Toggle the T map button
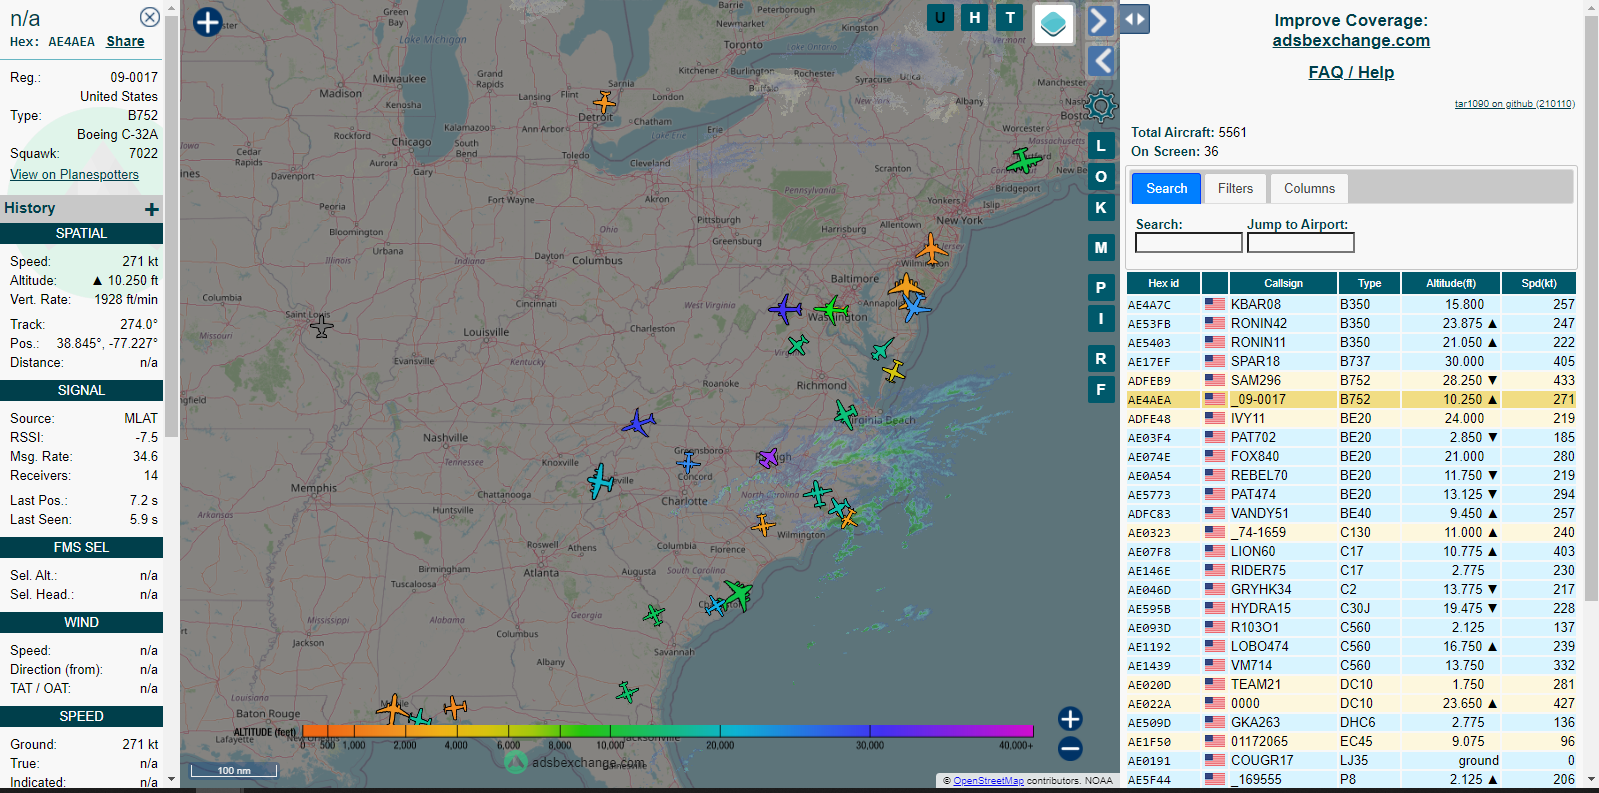 tap(1010, 17)
